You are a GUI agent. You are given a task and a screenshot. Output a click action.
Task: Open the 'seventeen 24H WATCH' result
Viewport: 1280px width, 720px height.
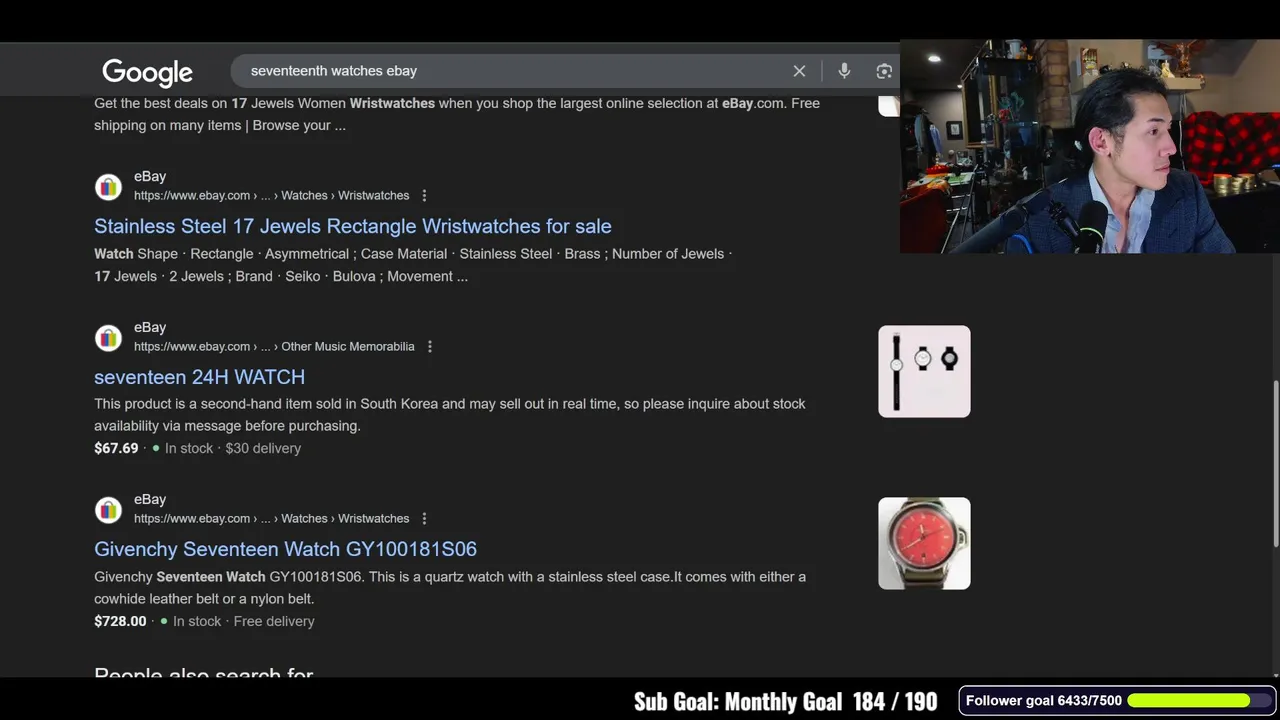pyautogui.click(x=199, y=377)
